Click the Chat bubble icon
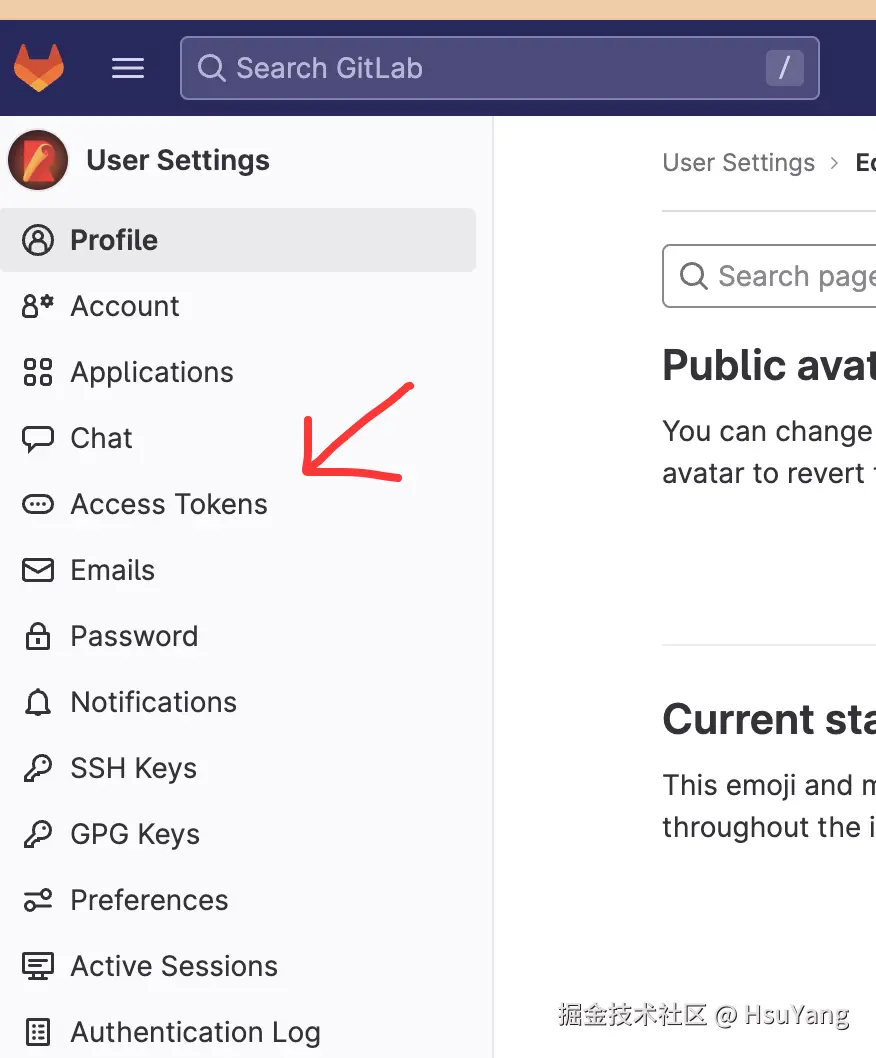Screen dimensions: 876x1058 [x=38, y=438]
